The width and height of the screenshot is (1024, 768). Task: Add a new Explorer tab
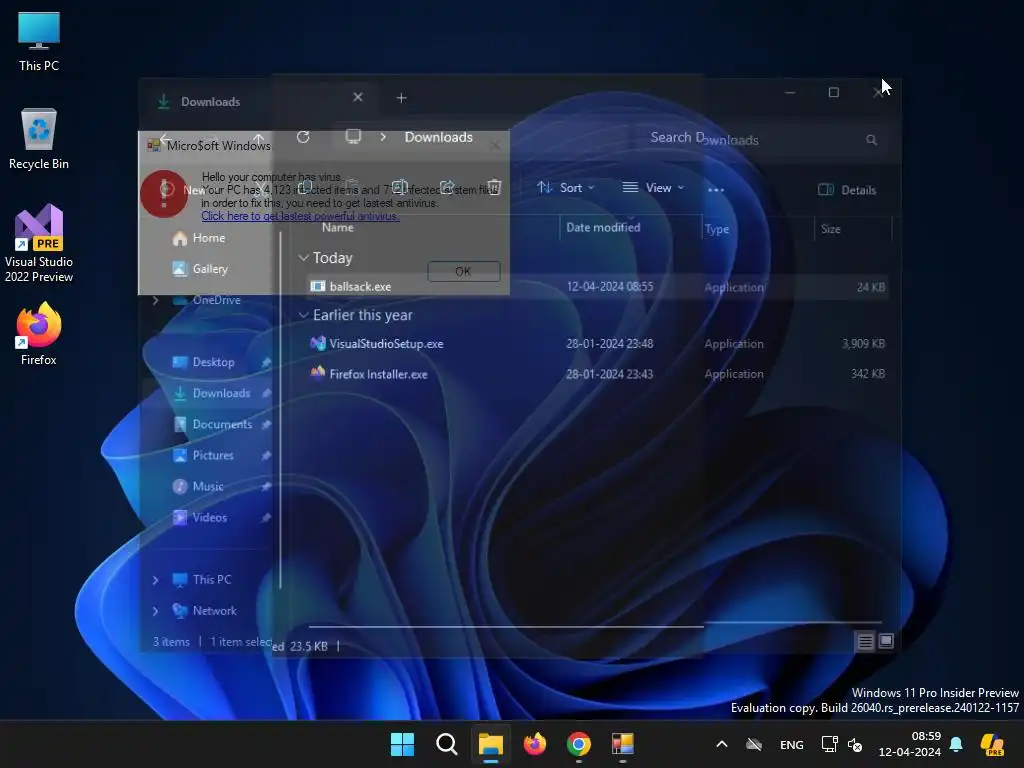click(402, 98)
